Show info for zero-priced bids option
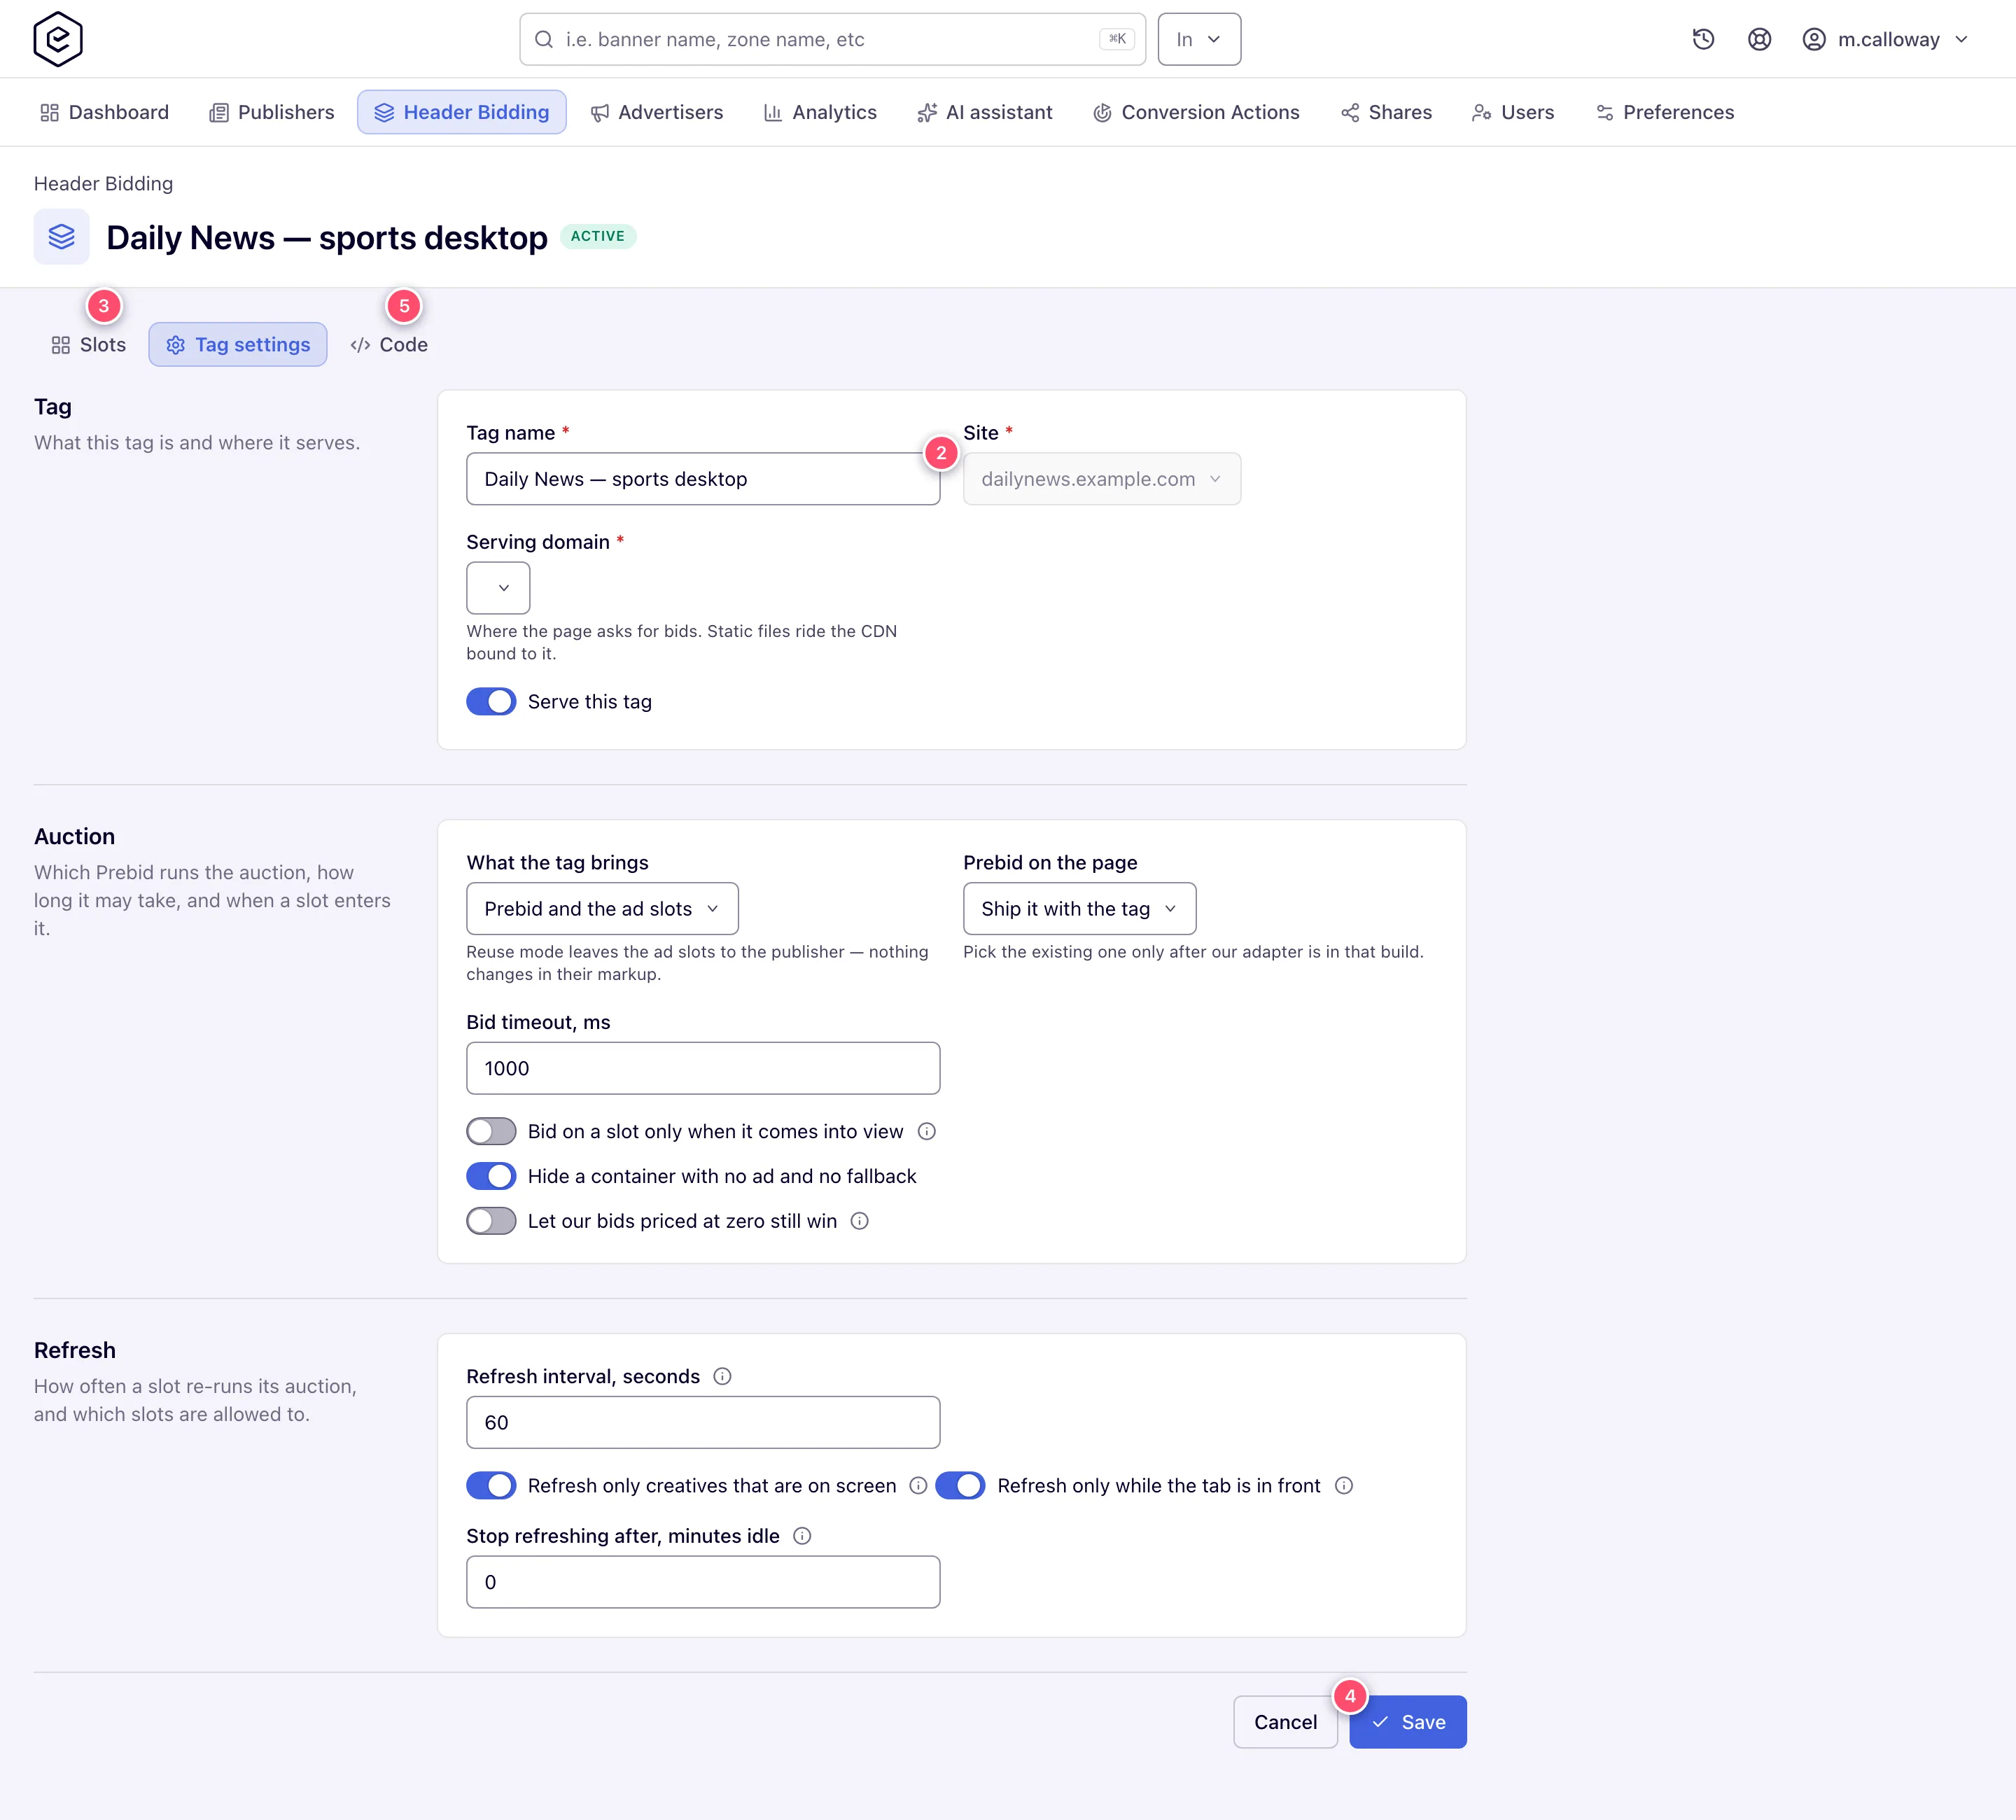 pyautogui.click(x=859, y=1221)
